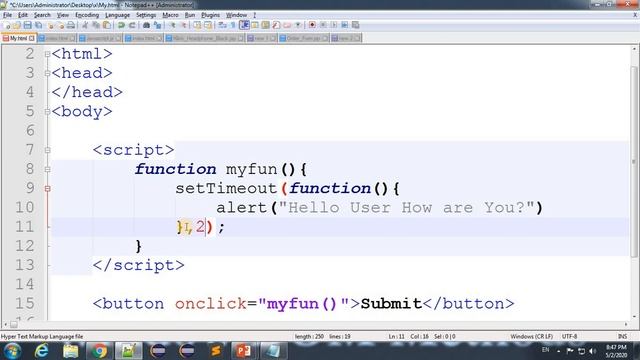The width and height of the screenshot is (640, 360).
Task: Toggle Synchronize Vertical Scrolling button
Action: pos(197,25)
